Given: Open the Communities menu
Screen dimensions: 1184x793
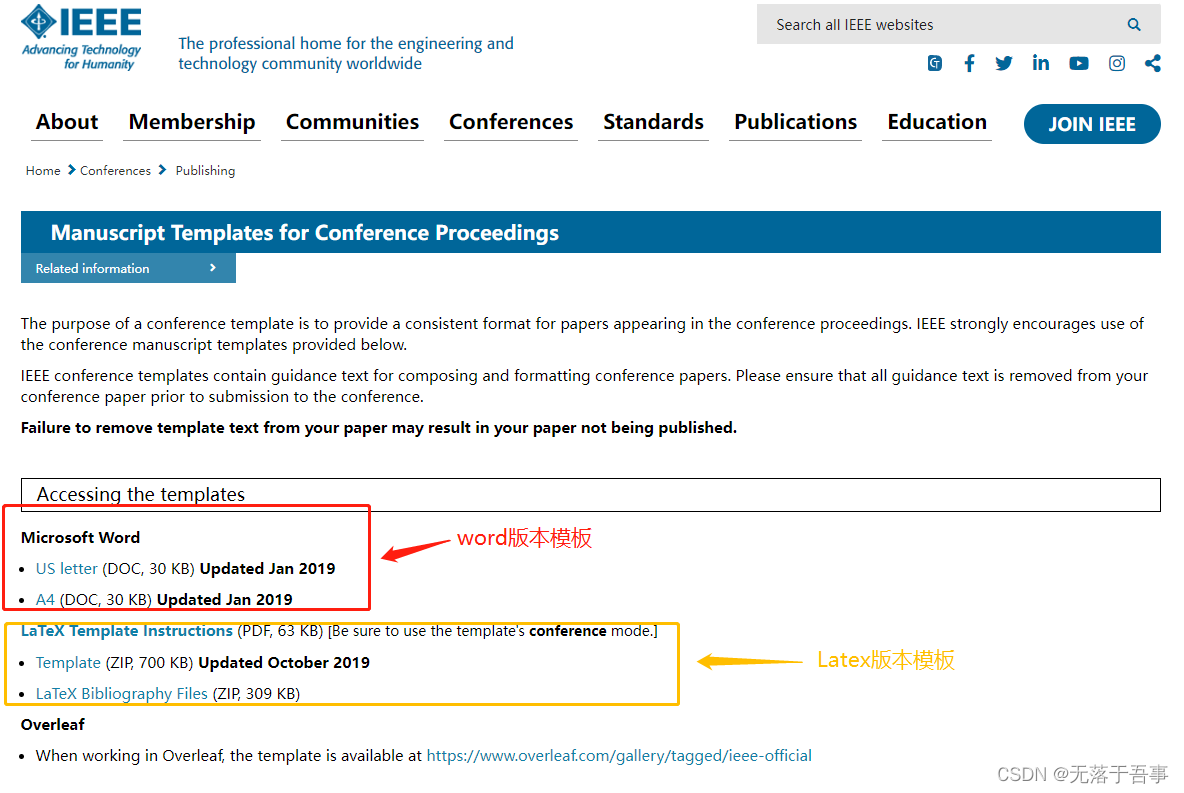Looking at the screenshot, I should tap(352, 122).
